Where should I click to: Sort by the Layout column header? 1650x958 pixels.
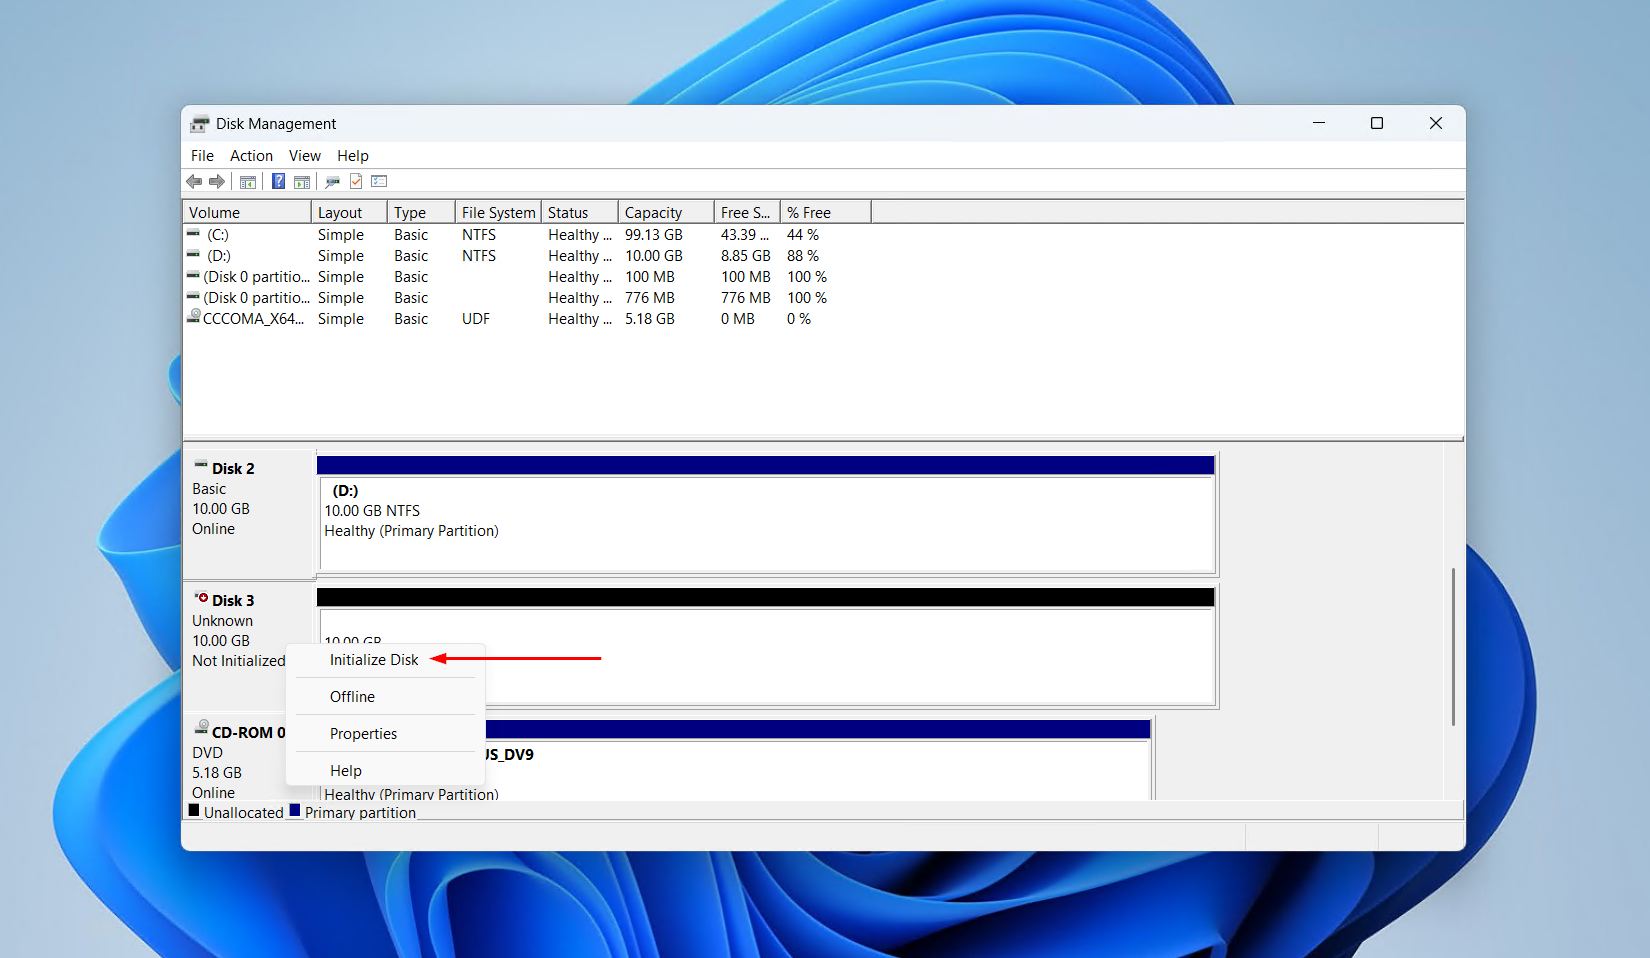349,212
